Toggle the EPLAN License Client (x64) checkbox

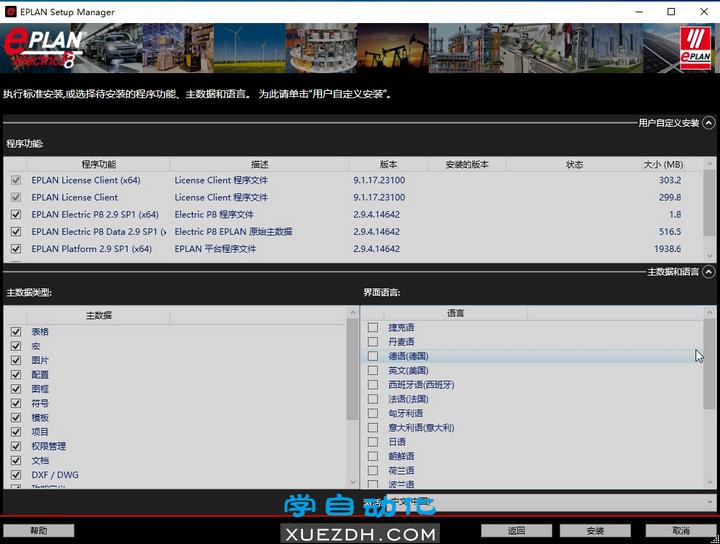(x=16, y=180)
